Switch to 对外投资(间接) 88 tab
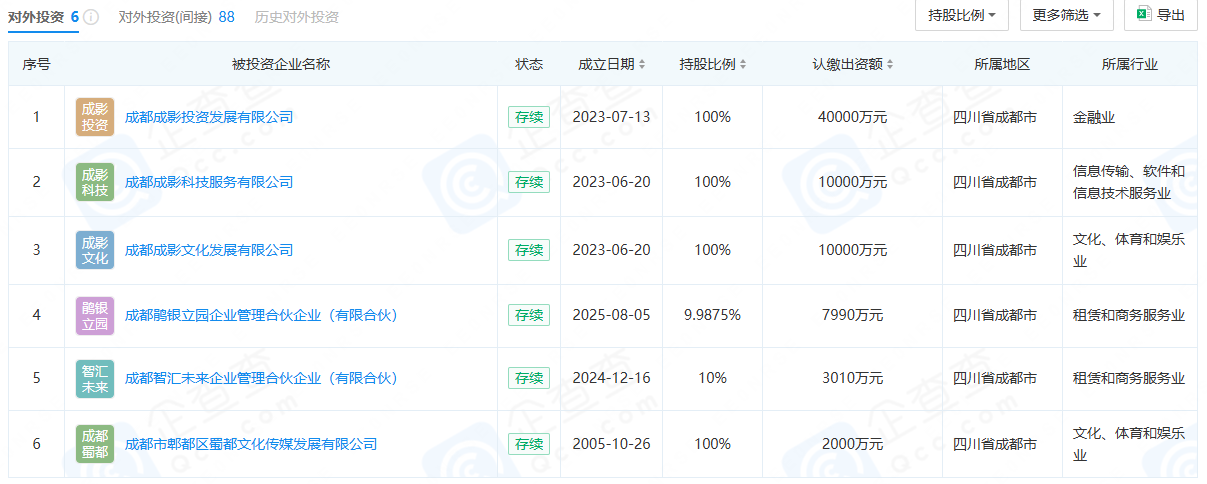 (x=177, y=17)
